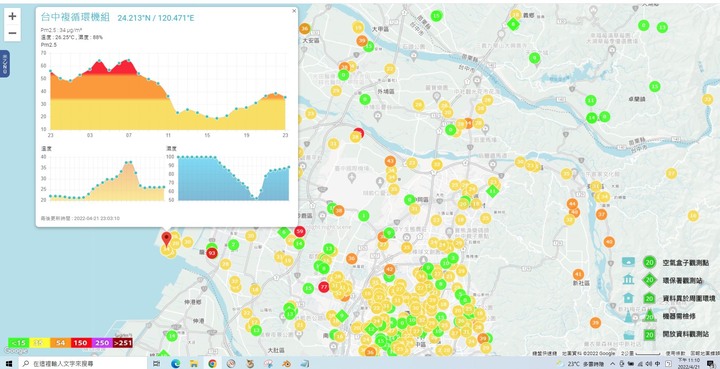Expand the system tray hidden icons chevron
The image size is (720, 369).
pyautogui.click(x=612, y=363)
